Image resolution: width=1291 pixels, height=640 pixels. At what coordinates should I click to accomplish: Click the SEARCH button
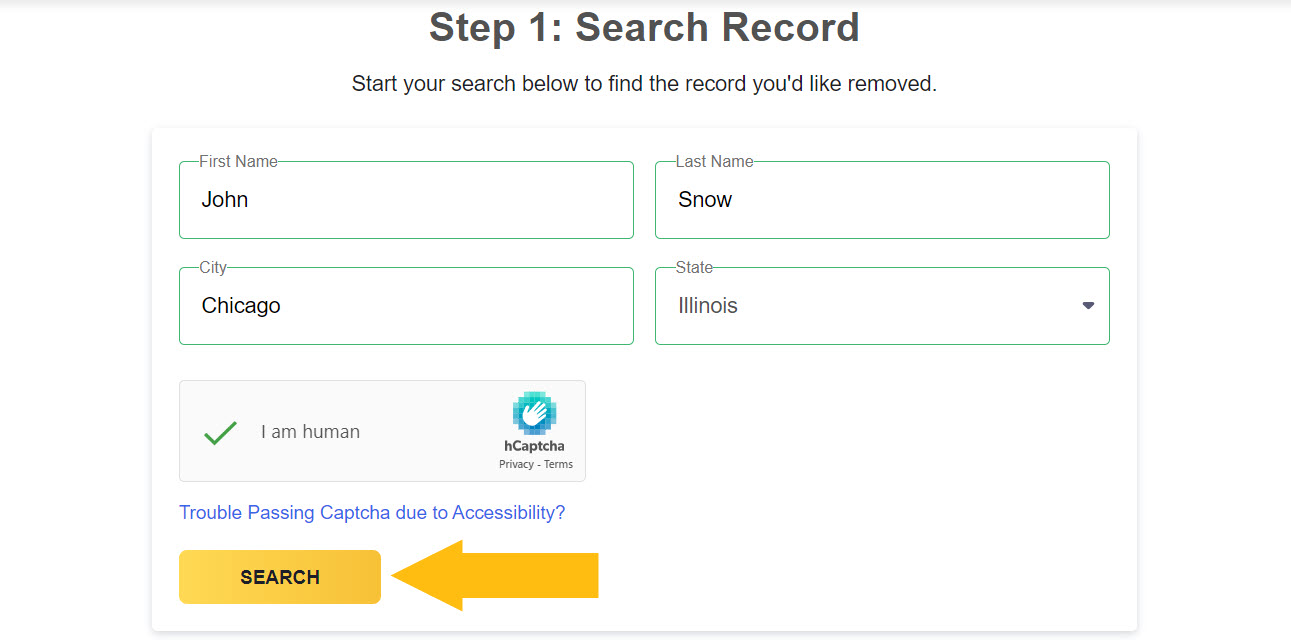pos(280,577)
